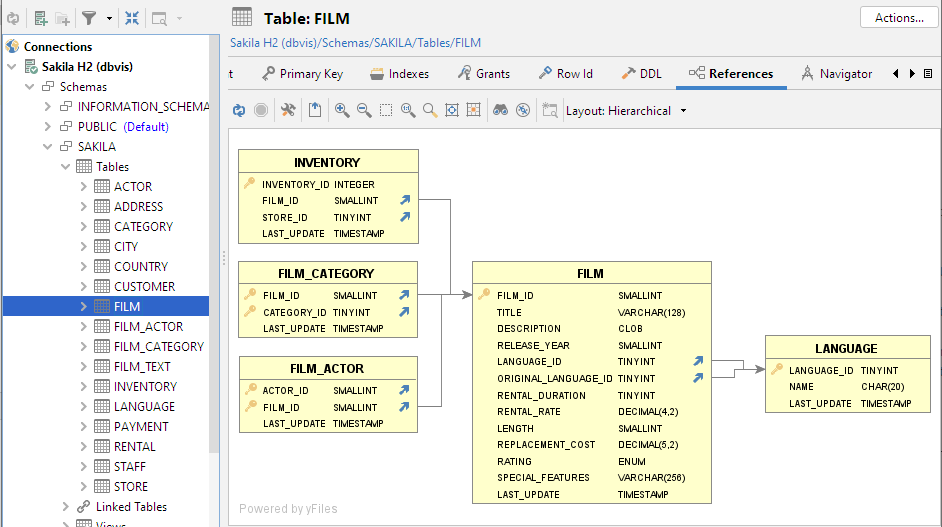Select the LANGUAGE table in the tree
Image resolution: width=942 pixels, height=527 pixels.
(x=144, y=407)
